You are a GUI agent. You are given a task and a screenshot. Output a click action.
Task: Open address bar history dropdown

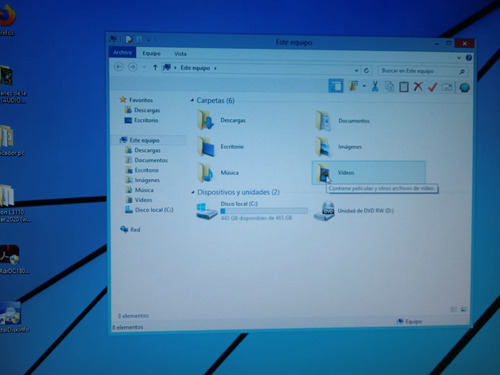tap(356, 70)
